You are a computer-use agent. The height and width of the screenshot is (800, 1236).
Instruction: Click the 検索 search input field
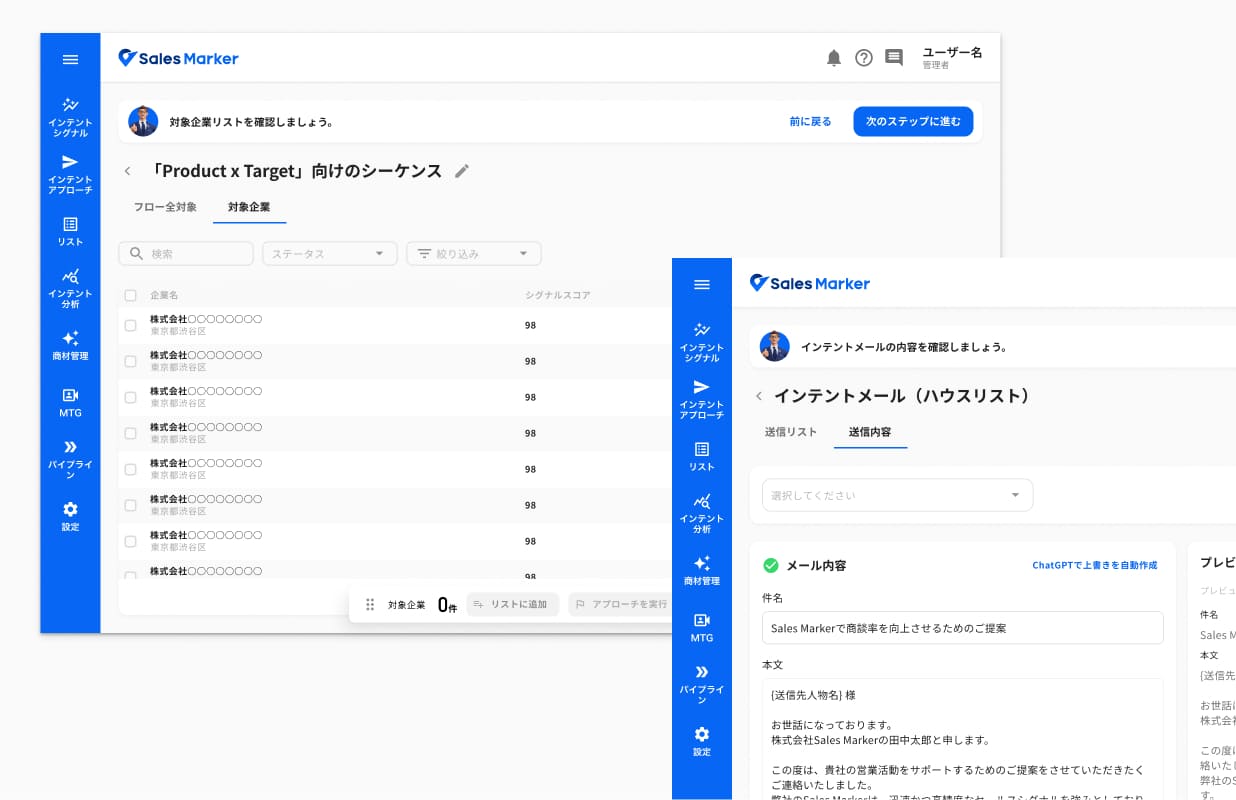(186, 254)
